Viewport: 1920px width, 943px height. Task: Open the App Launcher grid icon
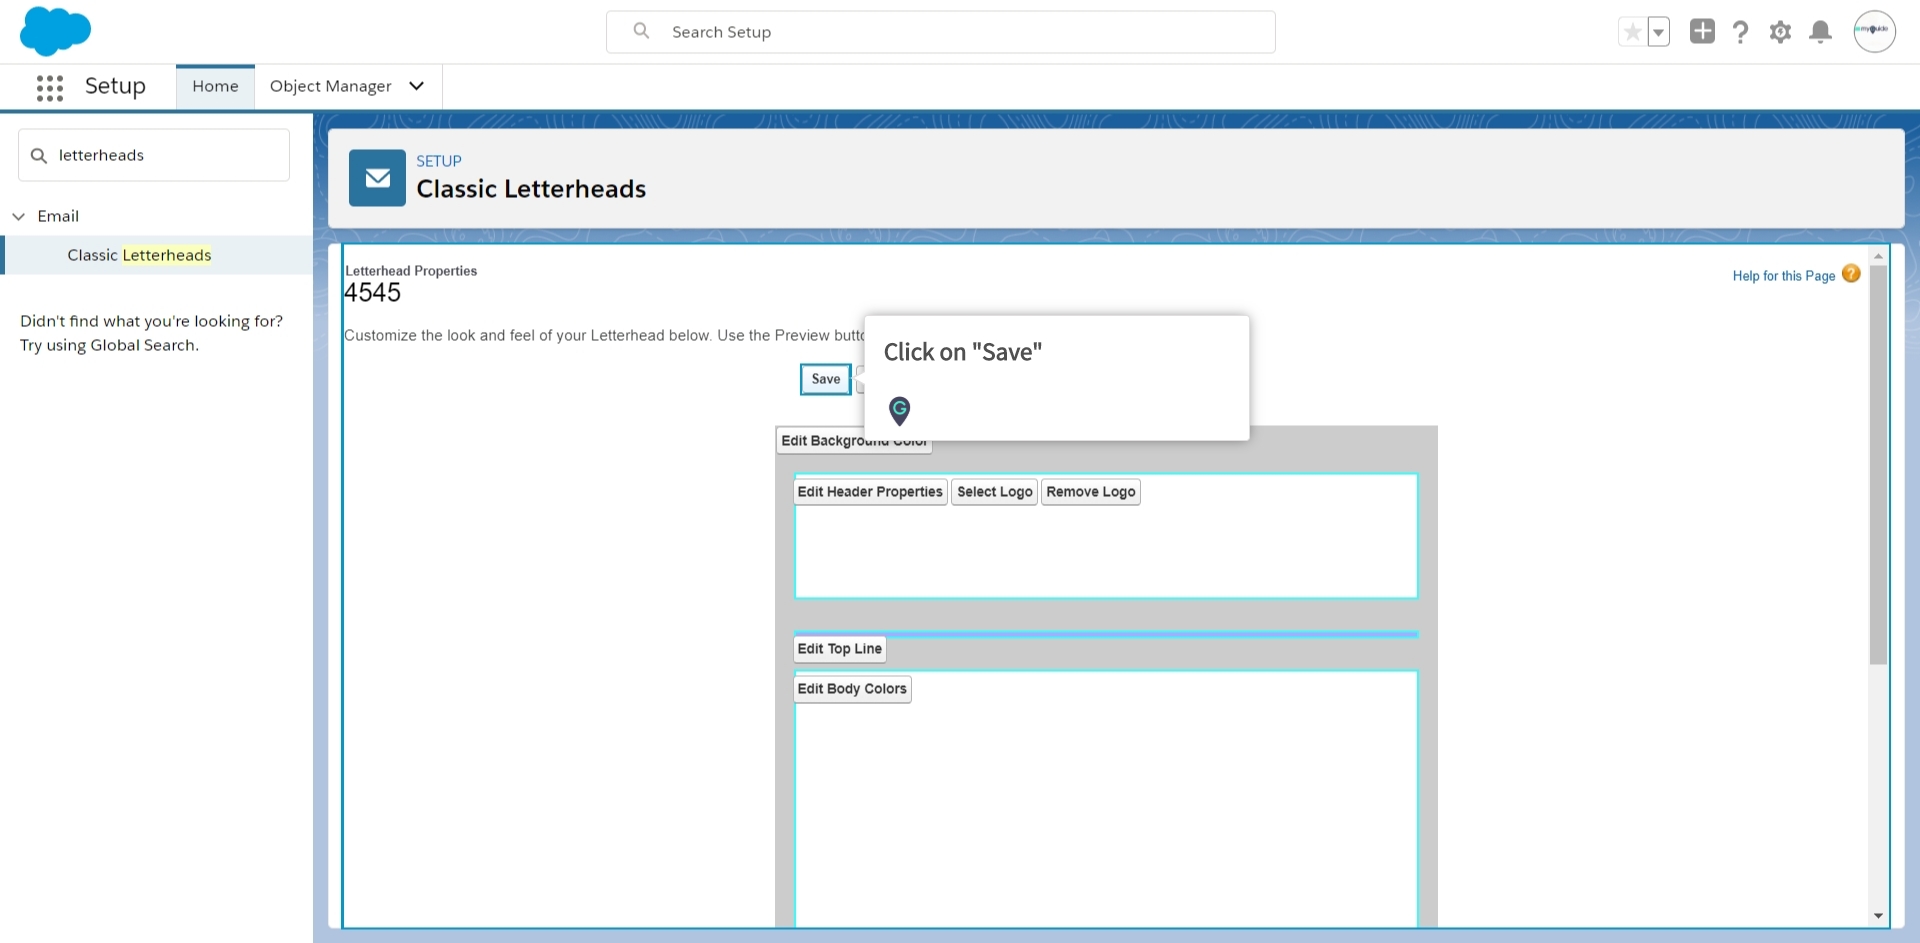pos(49,87)
